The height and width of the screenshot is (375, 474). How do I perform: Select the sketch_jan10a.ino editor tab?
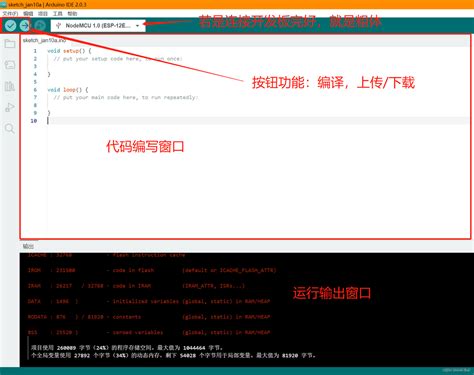(44, 40)
